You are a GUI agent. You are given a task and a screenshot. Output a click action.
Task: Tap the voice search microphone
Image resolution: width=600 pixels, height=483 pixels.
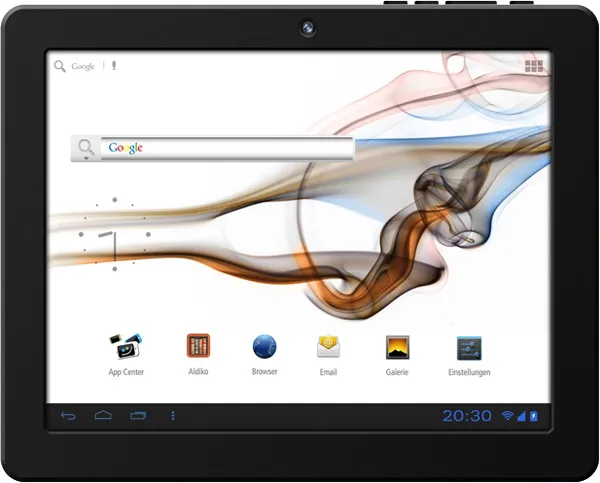tap(114, 66)
